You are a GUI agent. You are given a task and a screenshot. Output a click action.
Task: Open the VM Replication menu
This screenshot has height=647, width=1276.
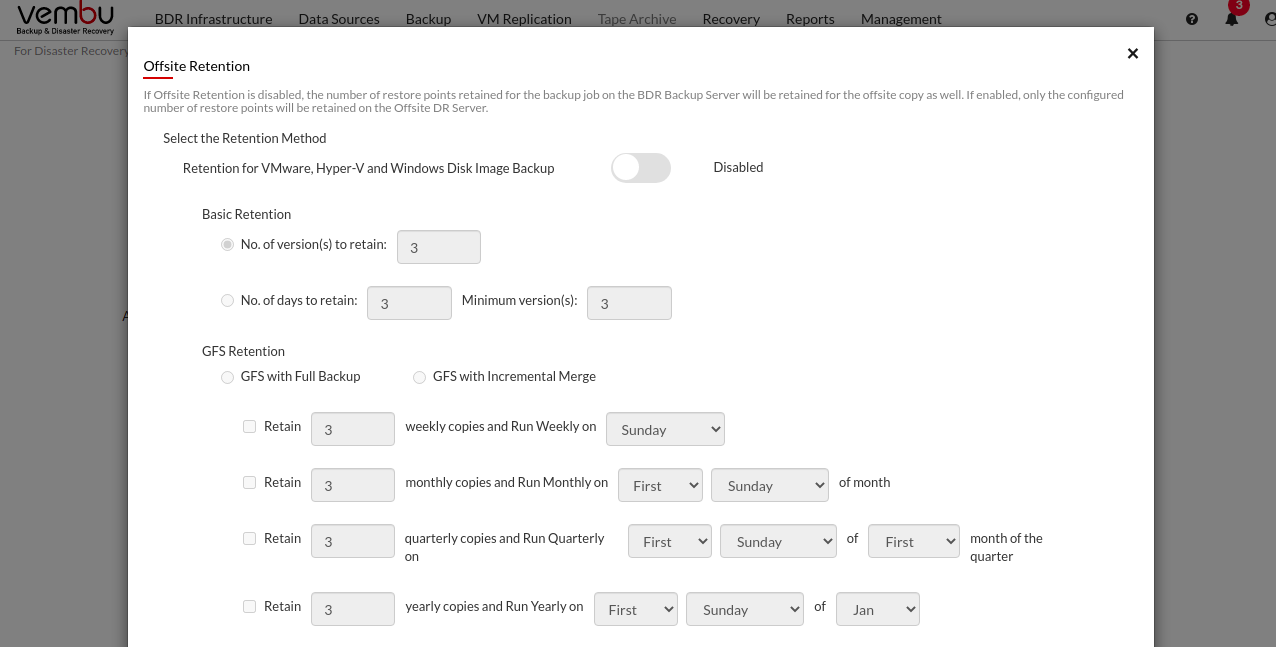[524, 19]
